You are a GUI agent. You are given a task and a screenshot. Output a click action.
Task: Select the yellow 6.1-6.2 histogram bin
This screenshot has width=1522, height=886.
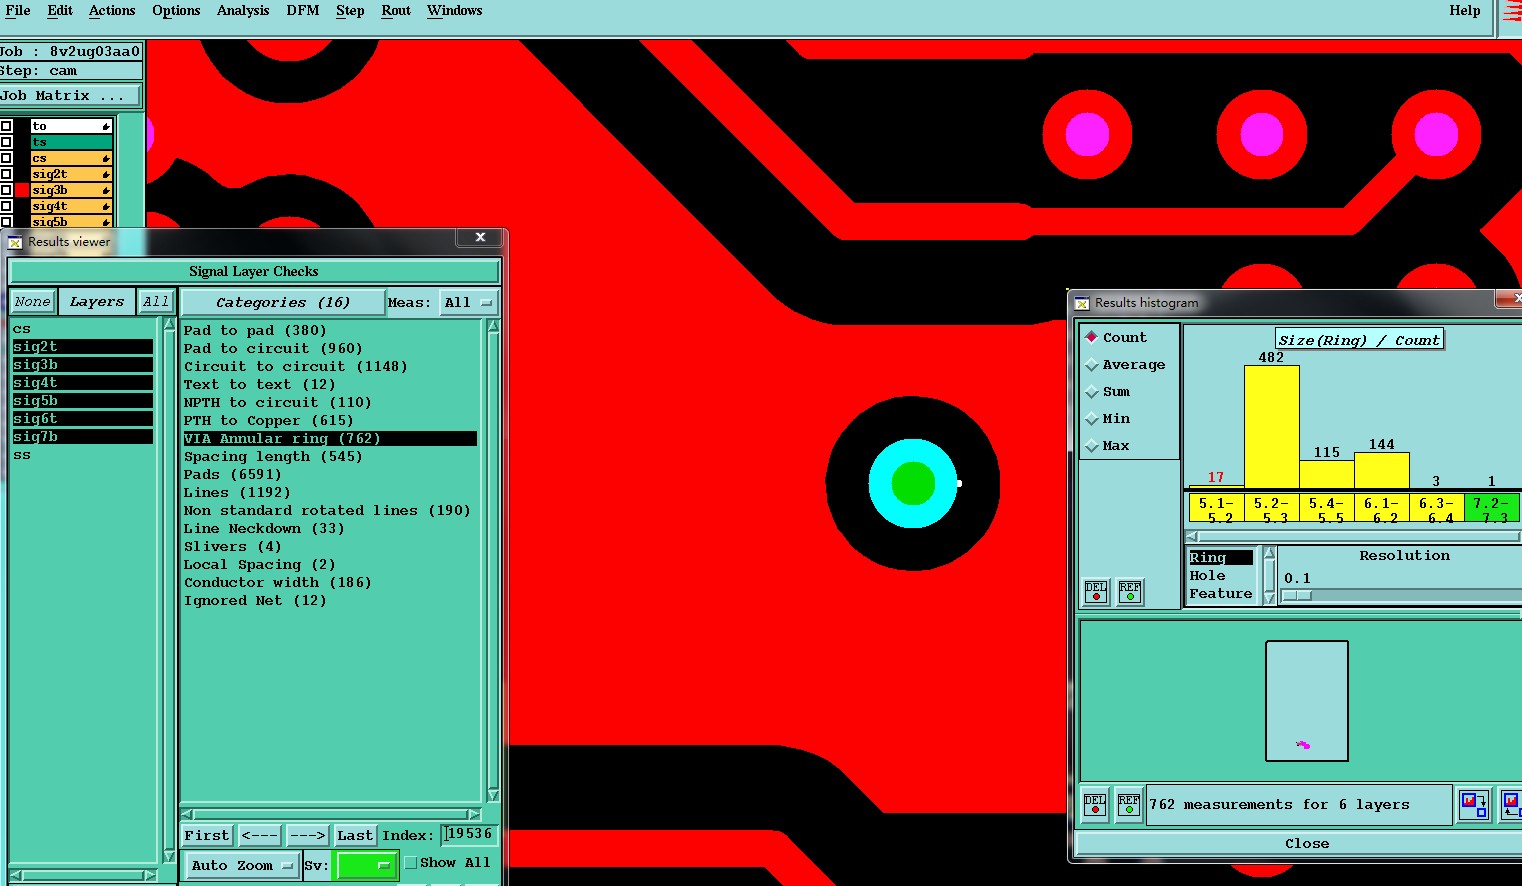1382,508
